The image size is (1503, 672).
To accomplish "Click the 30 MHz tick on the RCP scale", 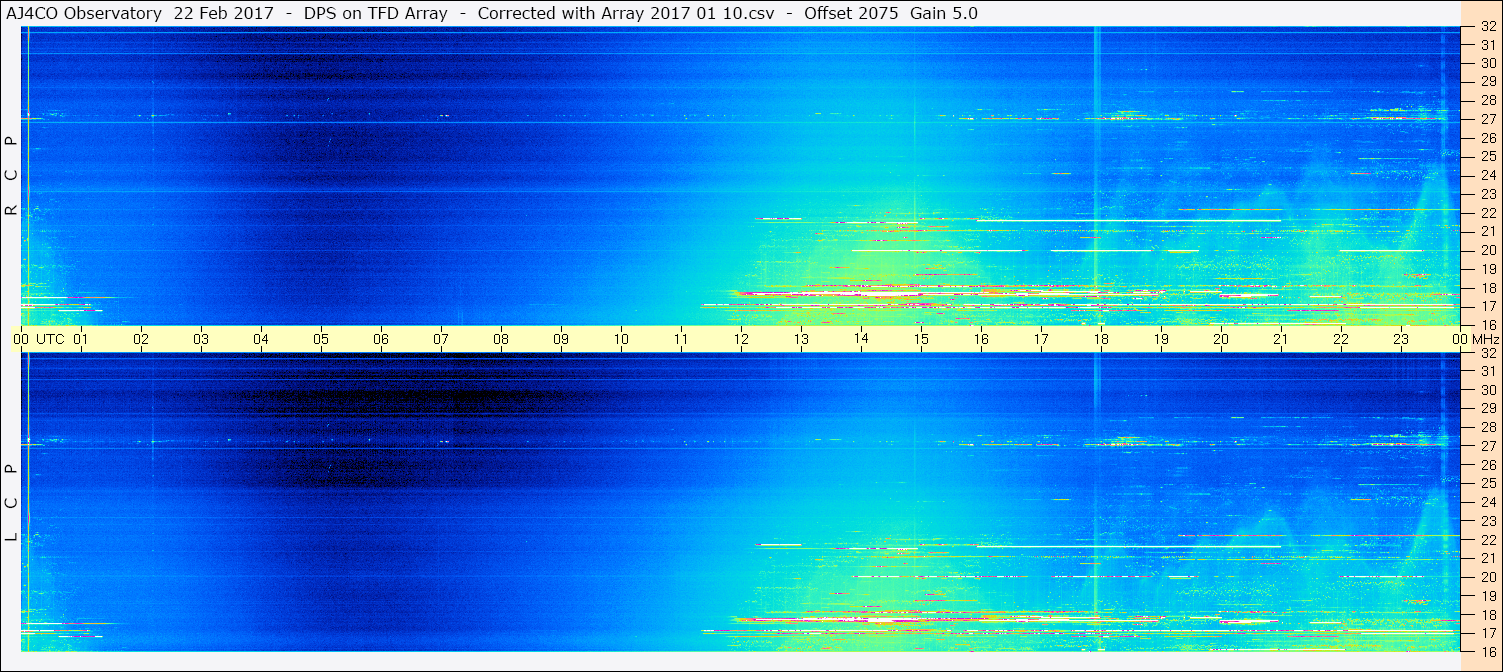I will (1487, 63).
